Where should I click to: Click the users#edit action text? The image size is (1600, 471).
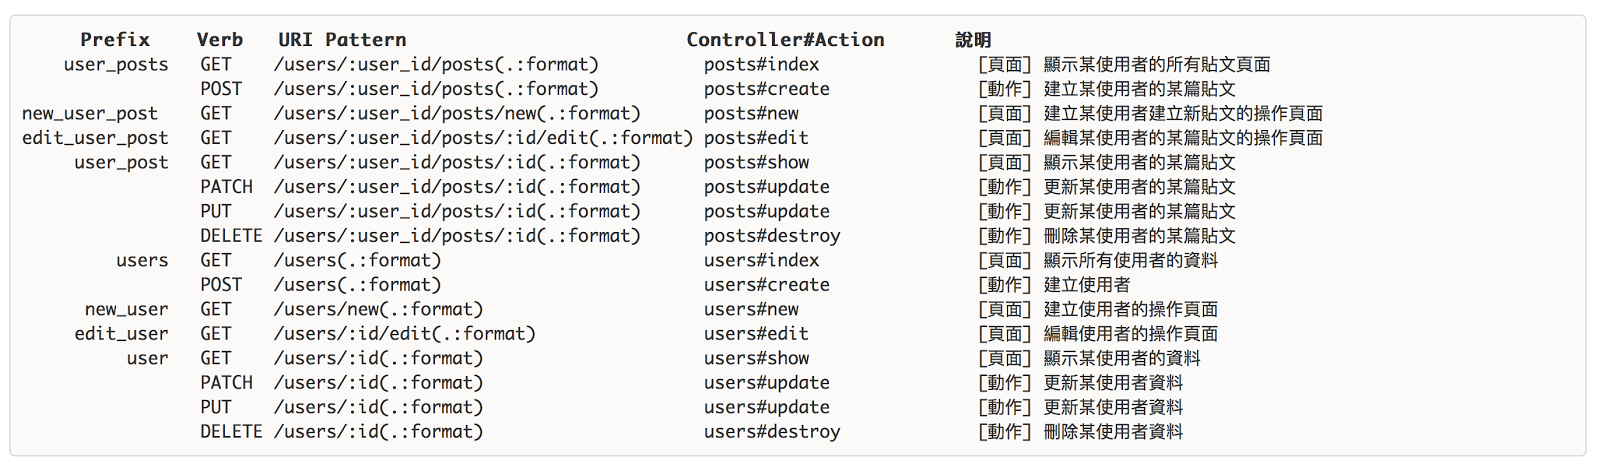[x=756, y=334]
